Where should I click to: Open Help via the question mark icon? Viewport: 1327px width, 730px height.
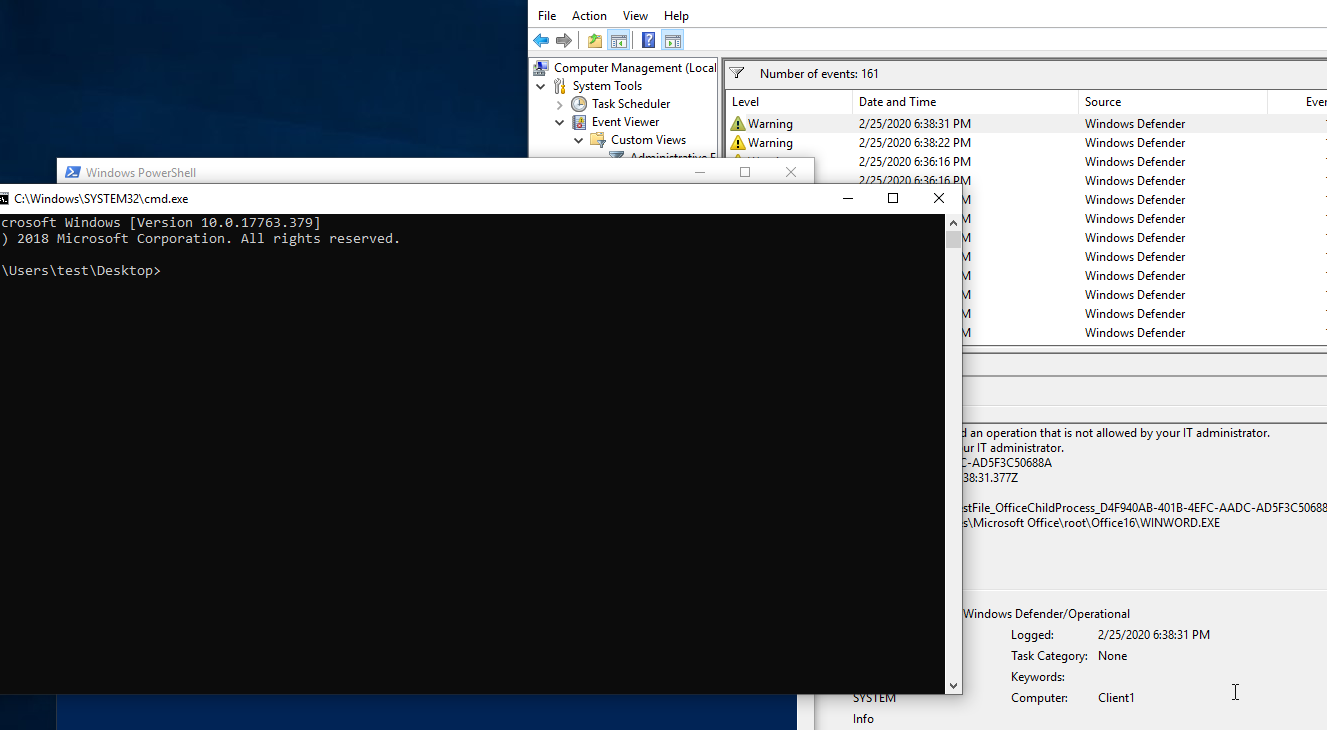(649, 41)
